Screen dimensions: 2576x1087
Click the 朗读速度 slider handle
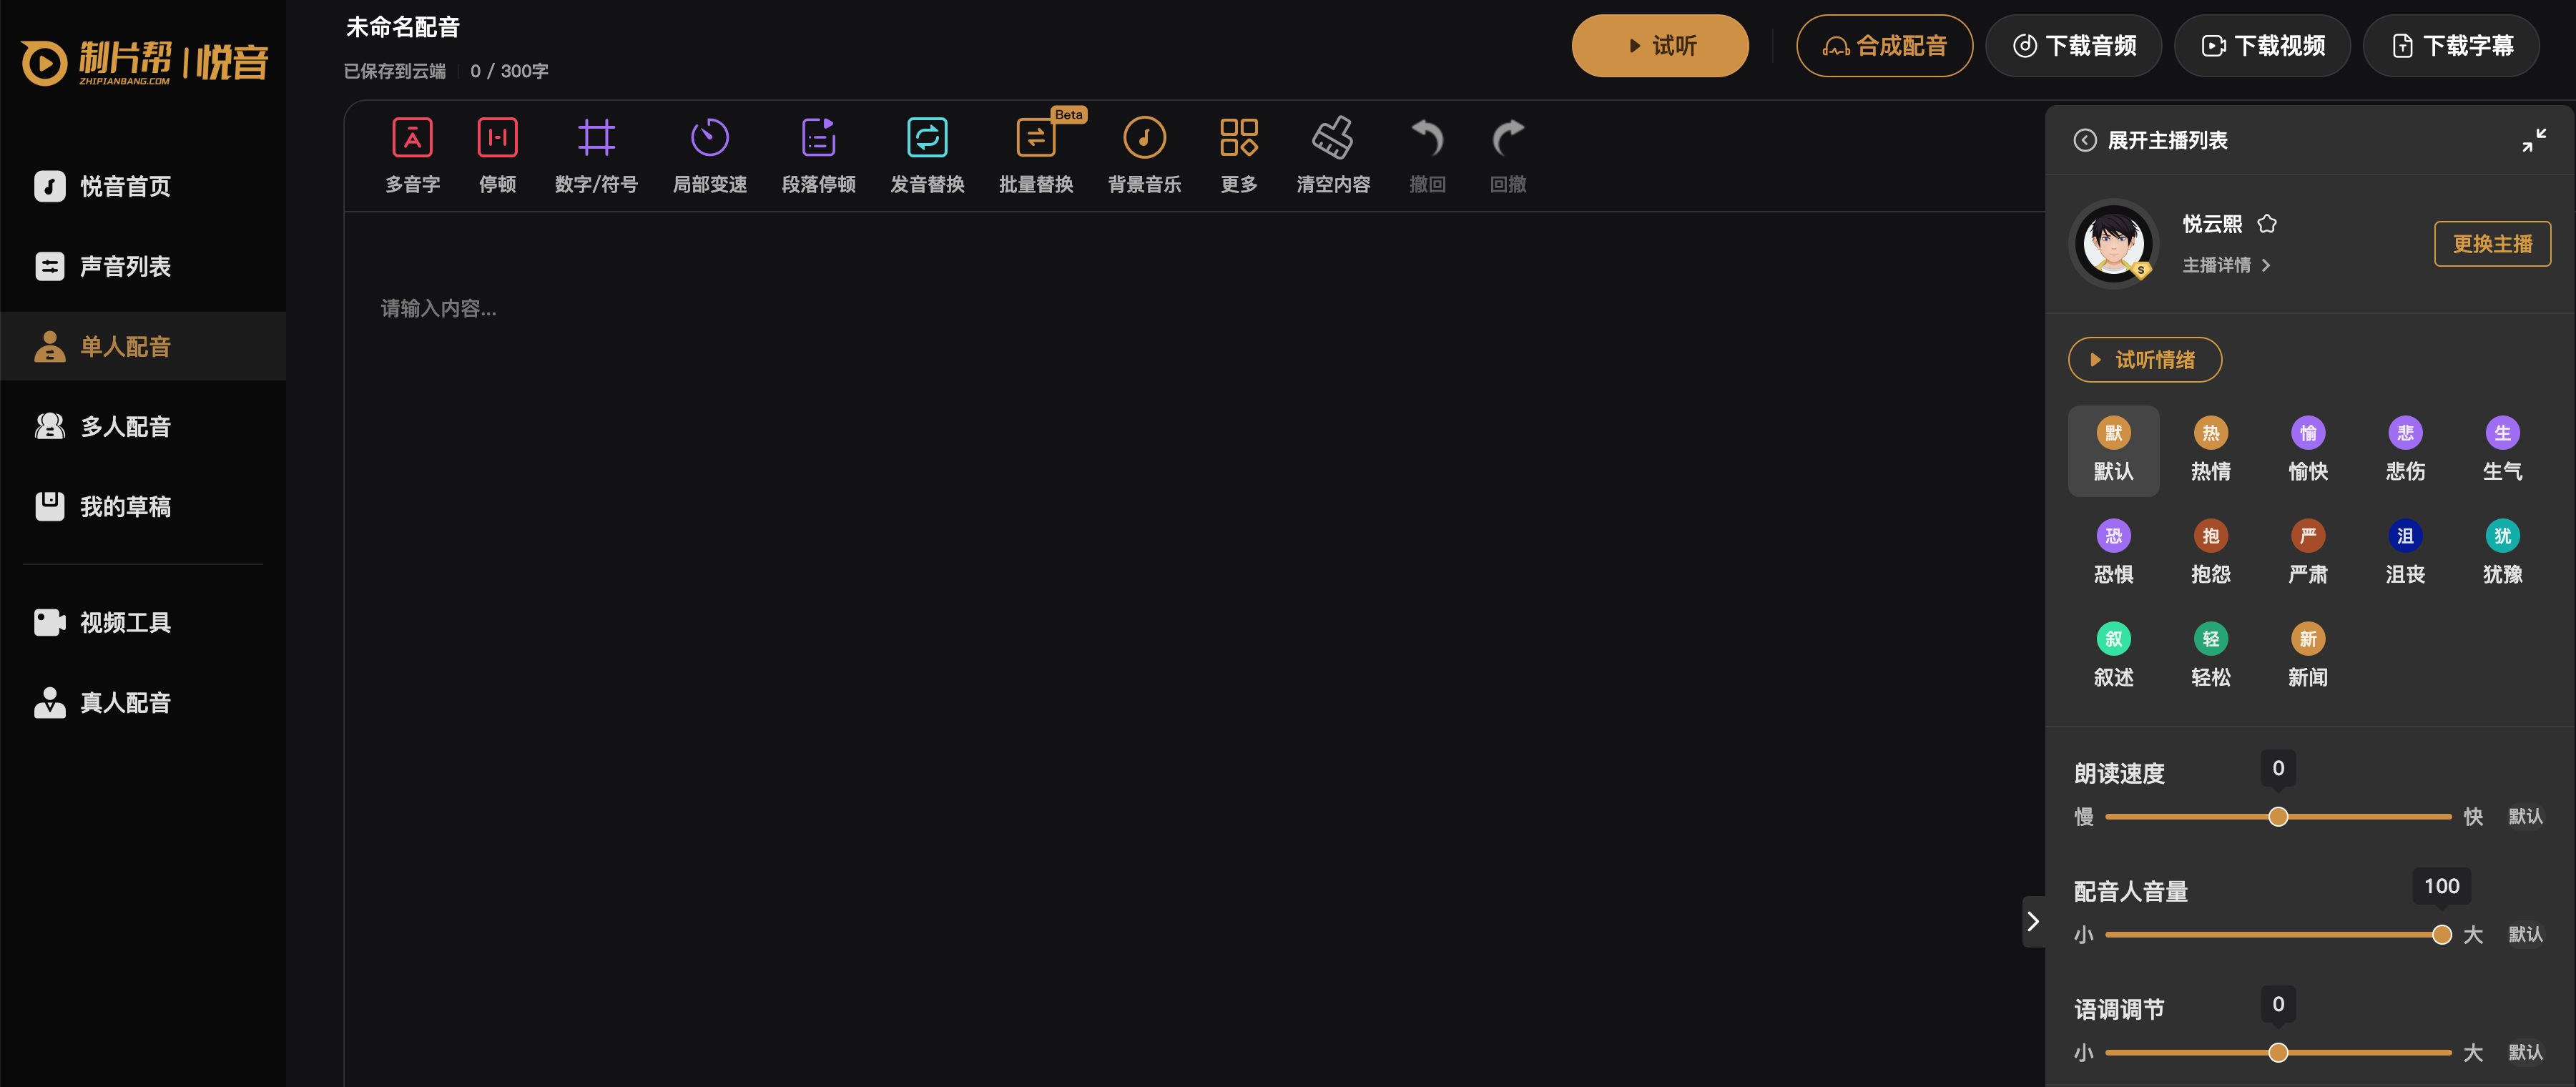2278,817
